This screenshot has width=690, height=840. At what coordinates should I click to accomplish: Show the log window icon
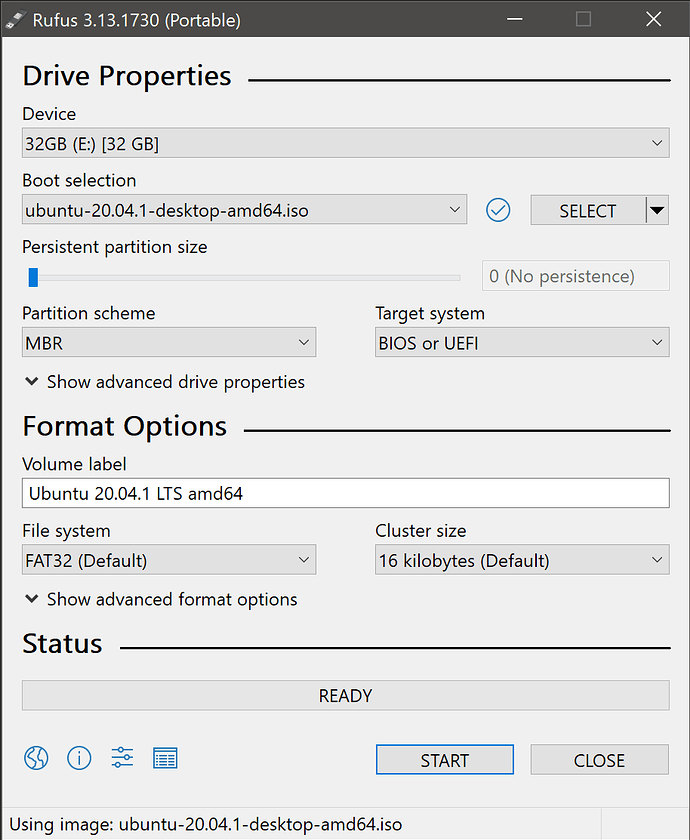(165, 758)
